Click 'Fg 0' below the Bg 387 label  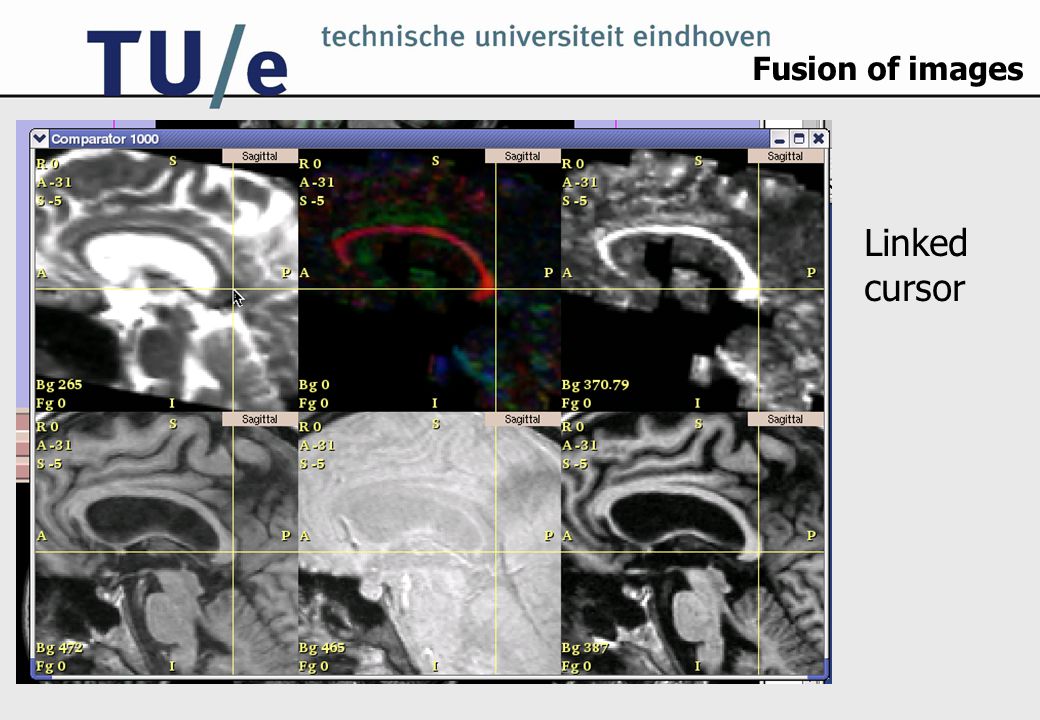click(x=576, y=666)
